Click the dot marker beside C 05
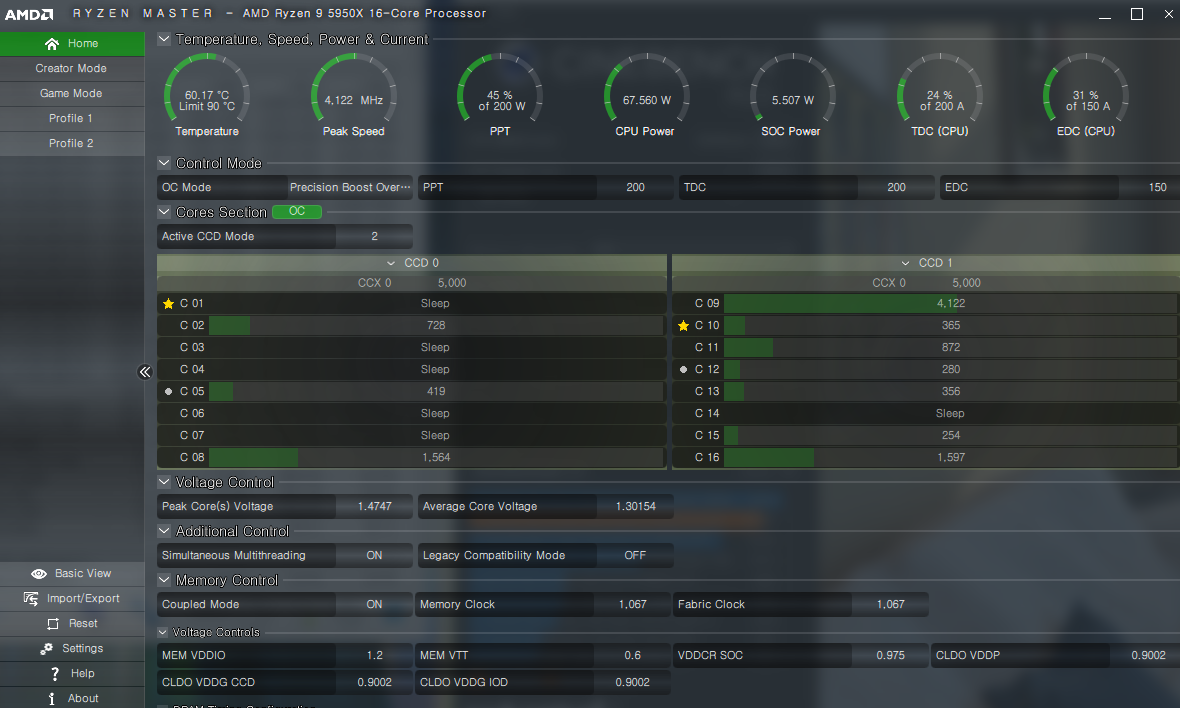 tap(169, 391)
